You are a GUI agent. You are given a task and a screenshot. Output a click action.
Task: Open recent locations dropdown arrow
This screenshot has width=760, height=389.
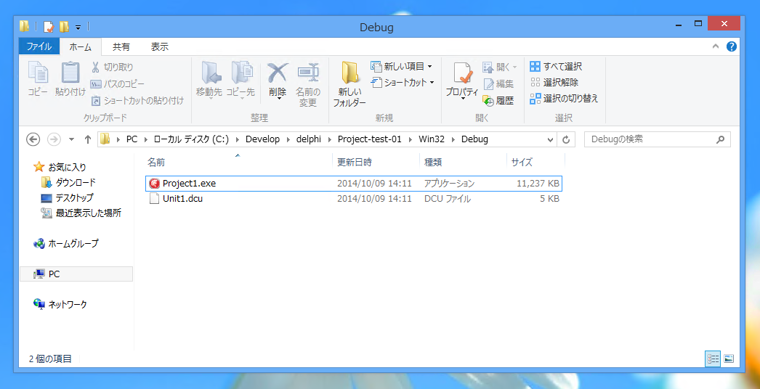tap(72, 140)
